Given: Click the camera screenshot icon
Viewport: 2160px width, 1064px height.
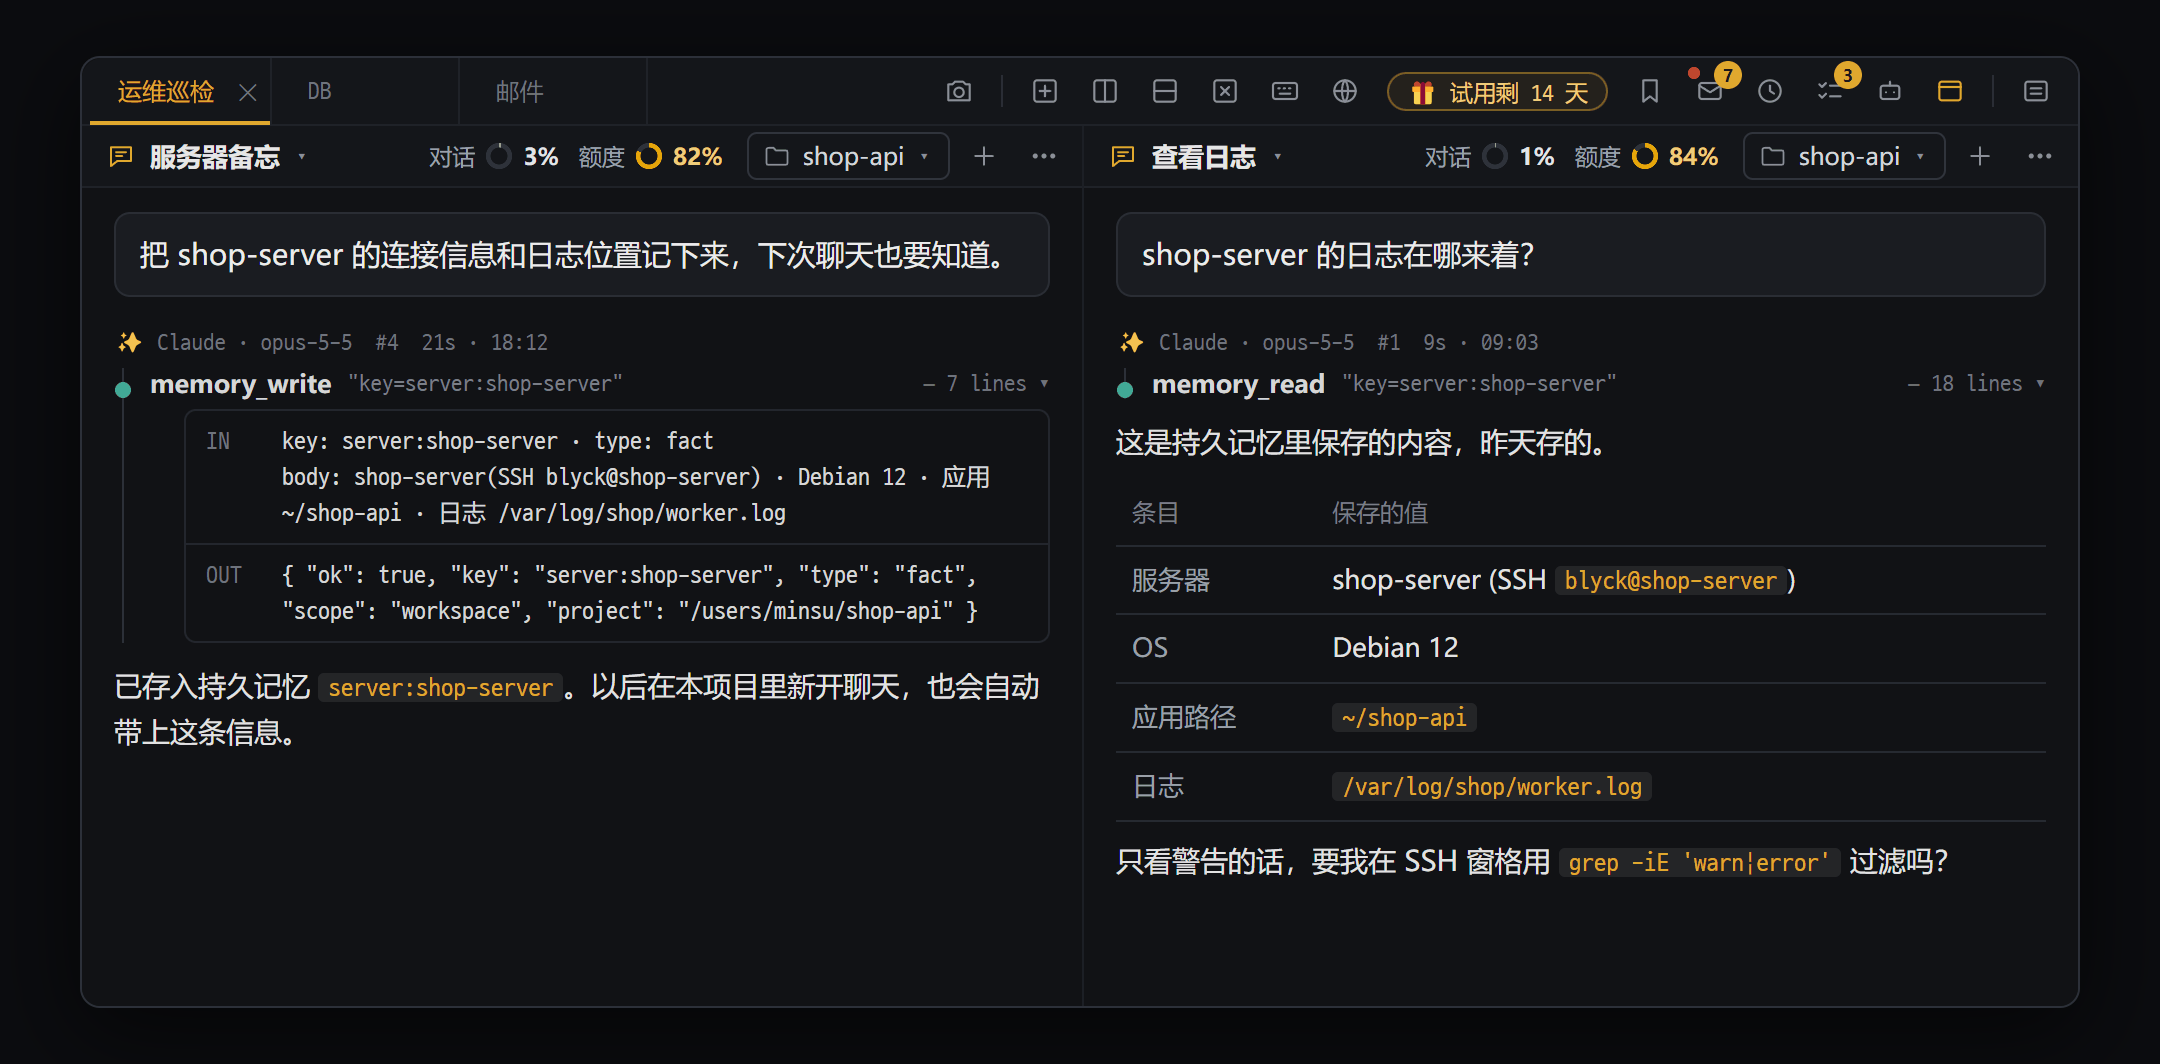Looking at the screenshot, I should pyautogui.click(x=958, y=92).
